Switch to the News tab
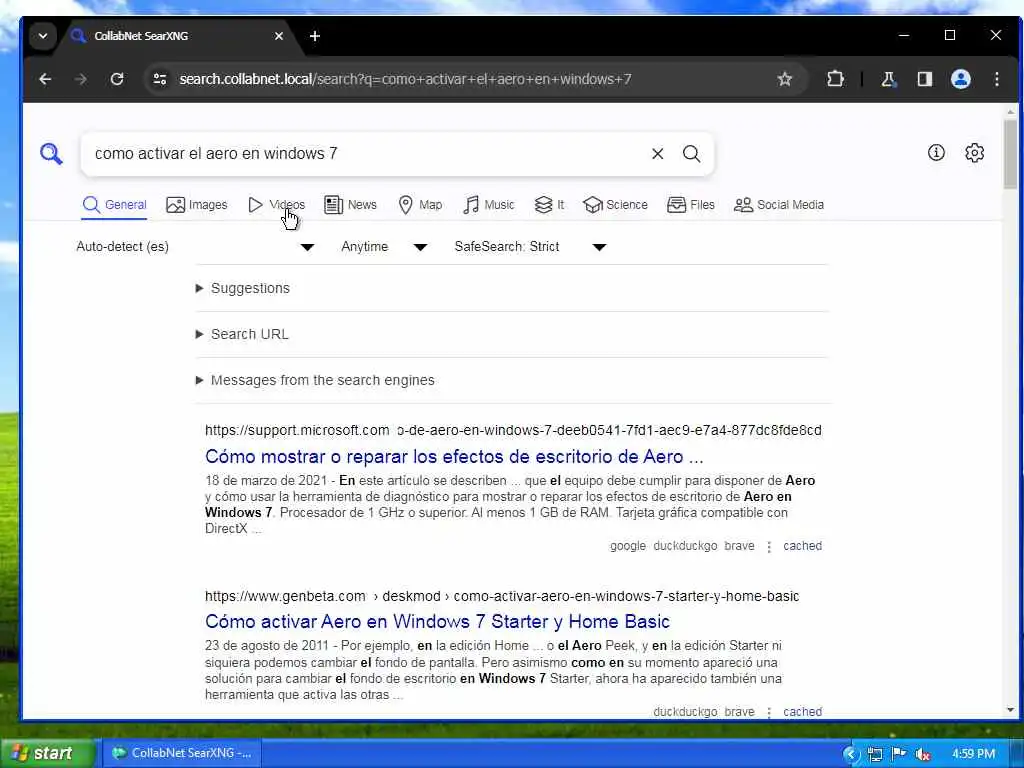Image resolution: width=1024 pixels, height=768 pixels. coord(351,205)
